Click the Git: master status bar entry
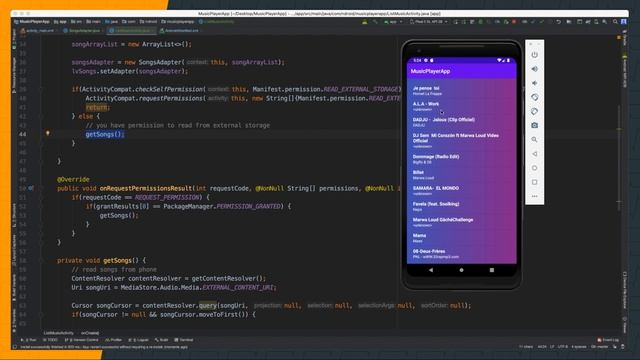 point(599,347)
